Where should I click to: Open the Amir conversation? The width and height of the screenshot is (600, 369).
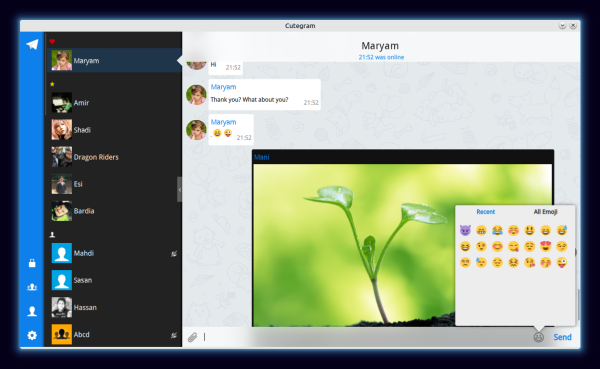(114, 103)
